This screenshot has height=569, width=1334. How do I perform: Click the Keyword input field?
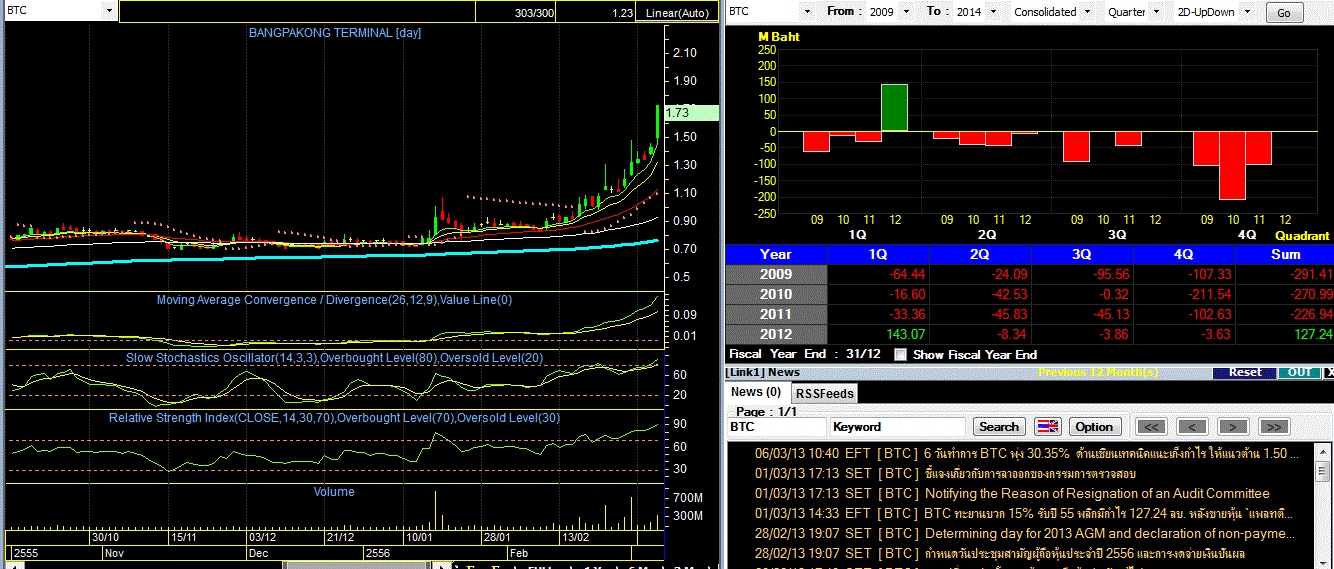click(x=898, y=426)
